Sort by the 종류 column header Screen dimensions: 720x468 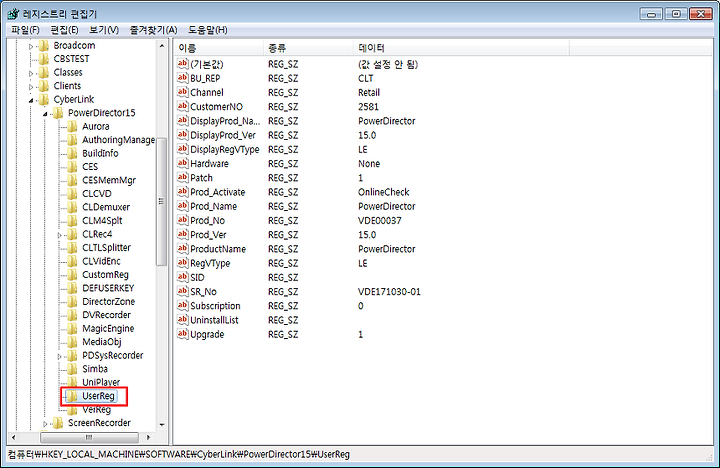point(309,48)
